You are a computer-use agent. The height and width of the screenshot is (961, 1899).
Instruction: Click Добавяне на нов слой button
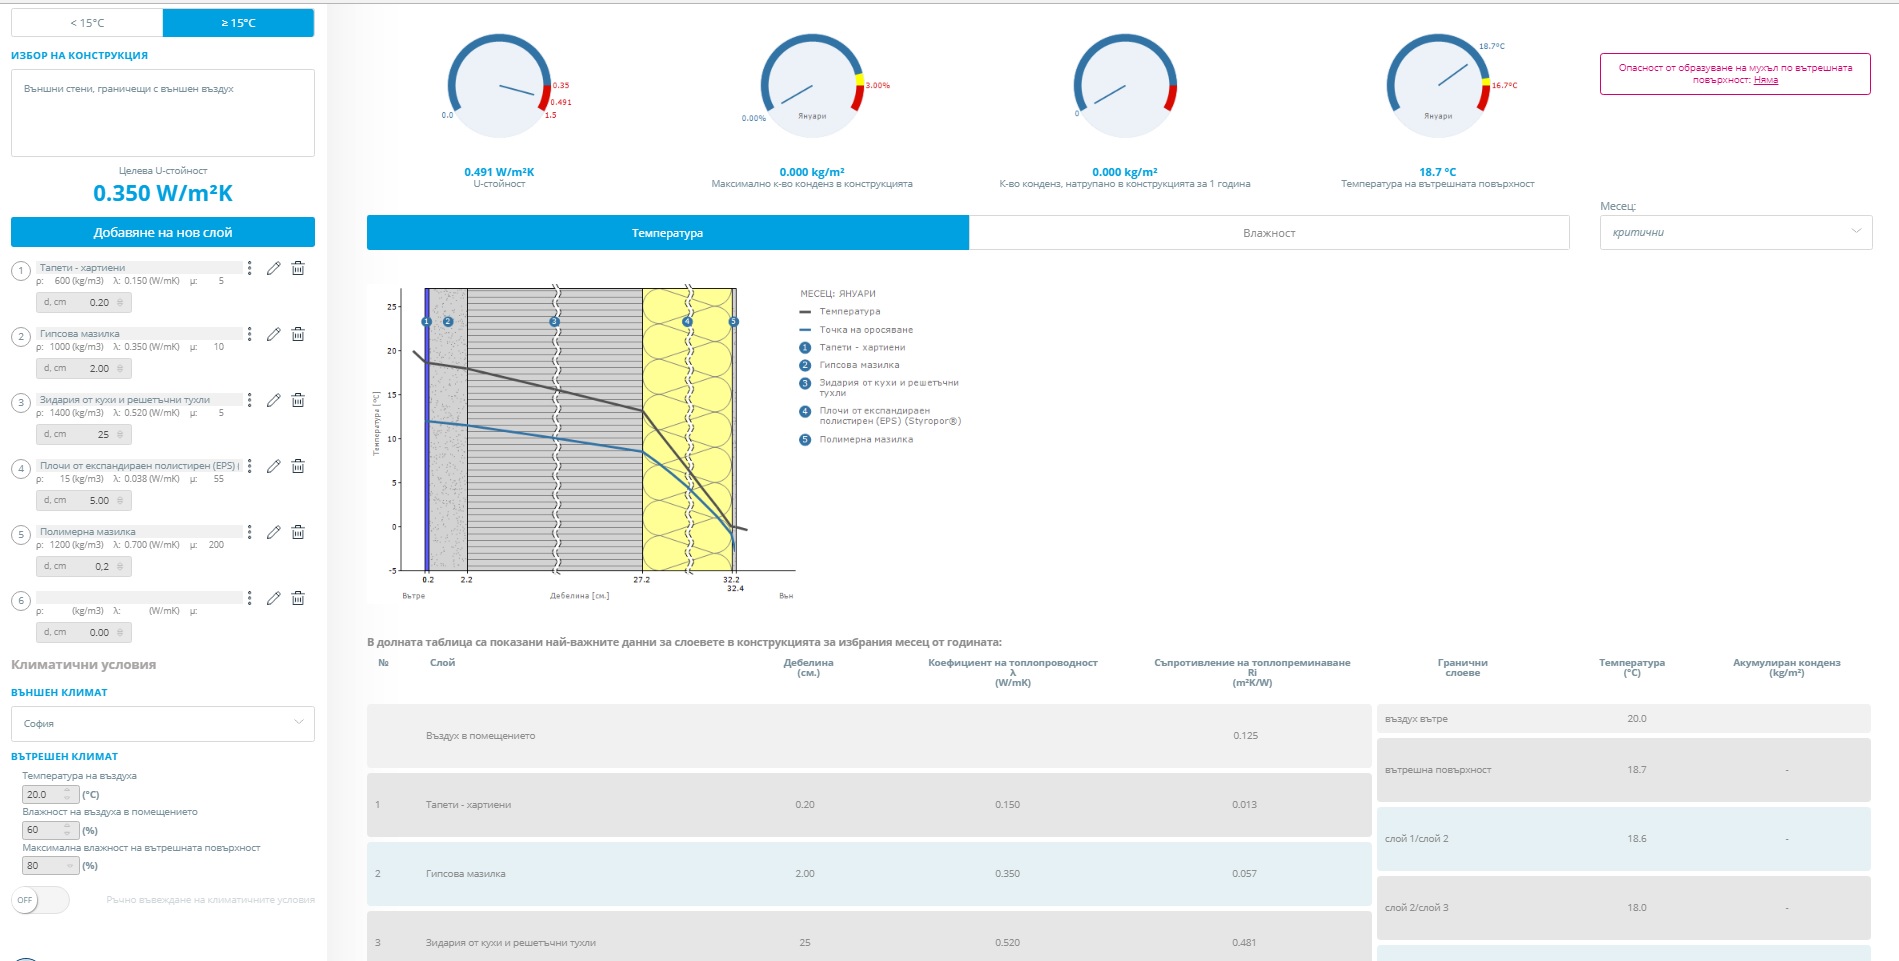pos(163,232)
